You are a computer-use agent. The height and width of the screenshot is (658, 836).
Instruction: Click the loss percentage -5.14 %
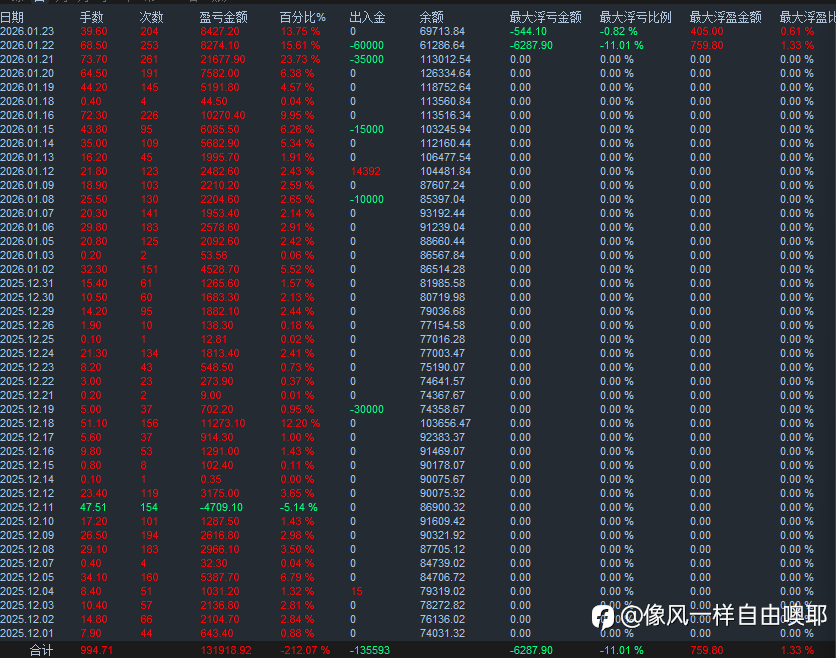299,507
